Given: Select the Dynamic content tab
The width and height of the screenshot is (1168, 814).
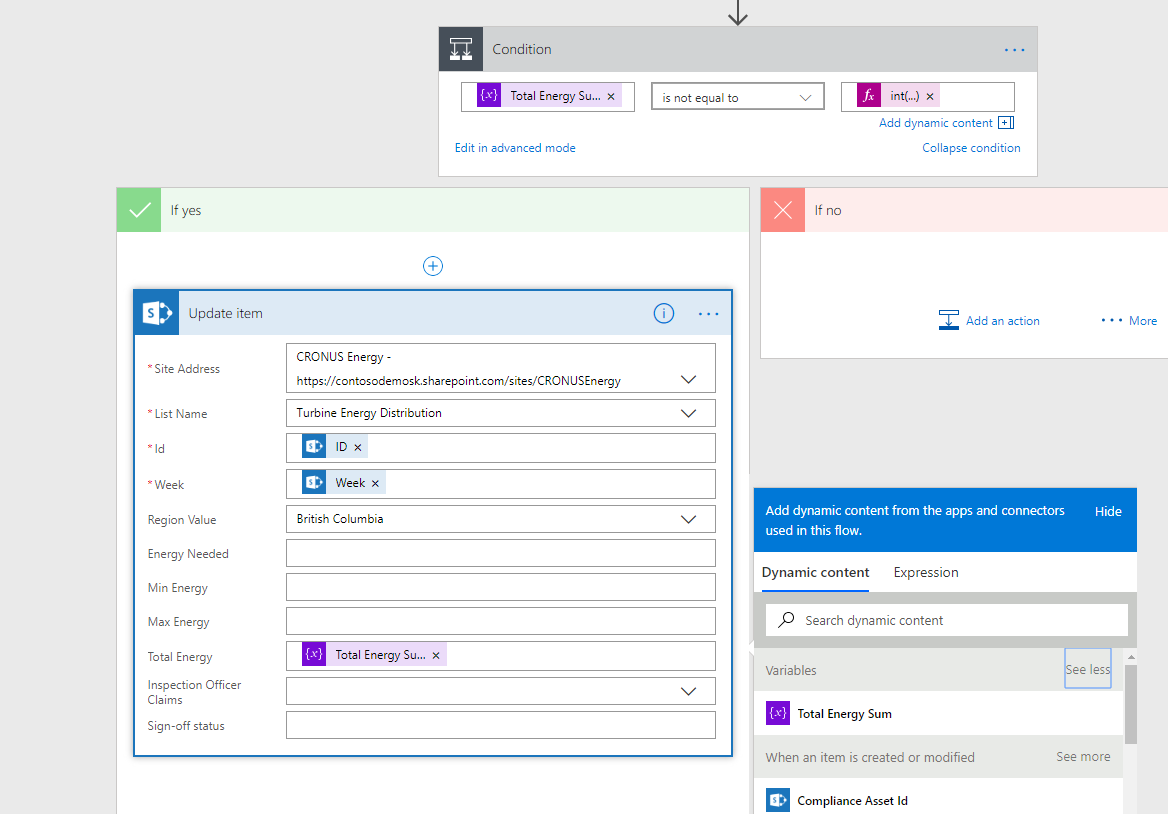Looking at the screenshot, I should click(x=815, y=572).
